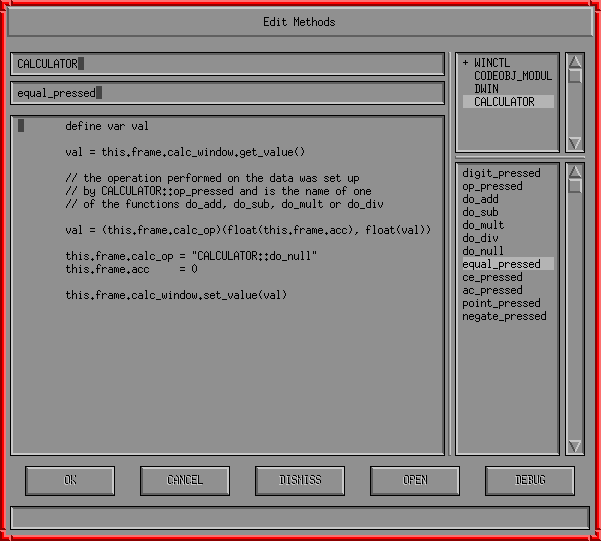Click the class name field containing CALCULATOR
The height and width of the screenshot is (541, 601).
(x=227, y=64)
